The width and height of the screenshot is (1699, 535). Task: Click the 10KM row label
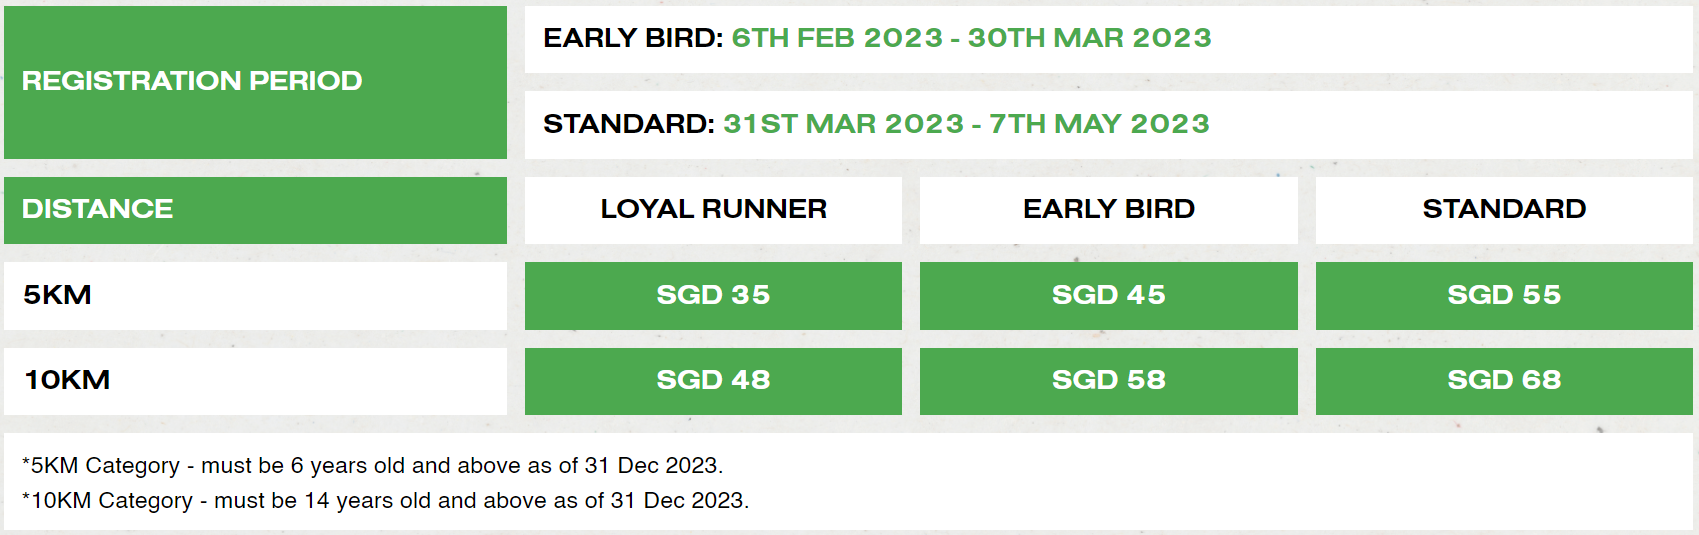point(67,380)
